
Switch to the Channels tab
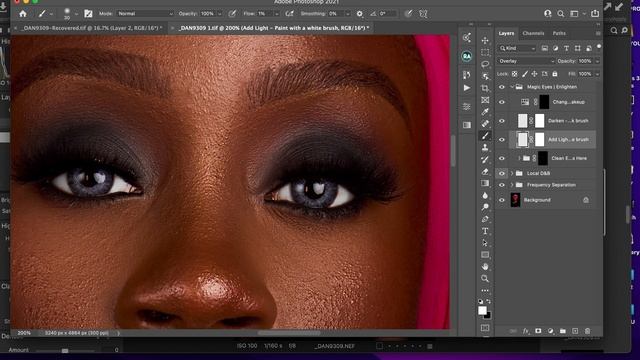point(533,33)
